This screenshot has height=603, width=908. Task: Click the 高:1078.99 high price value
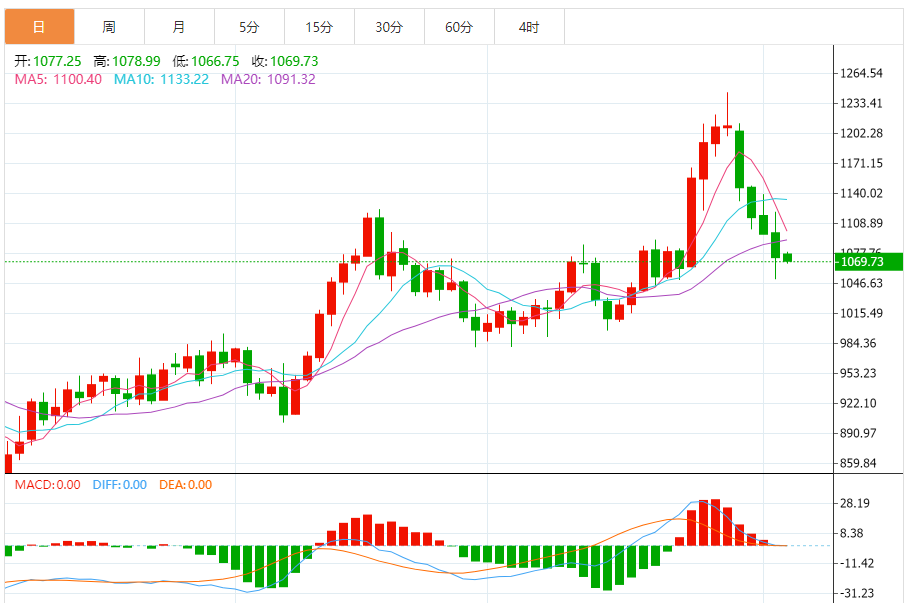pyautogui.click(x=127, y=61)
